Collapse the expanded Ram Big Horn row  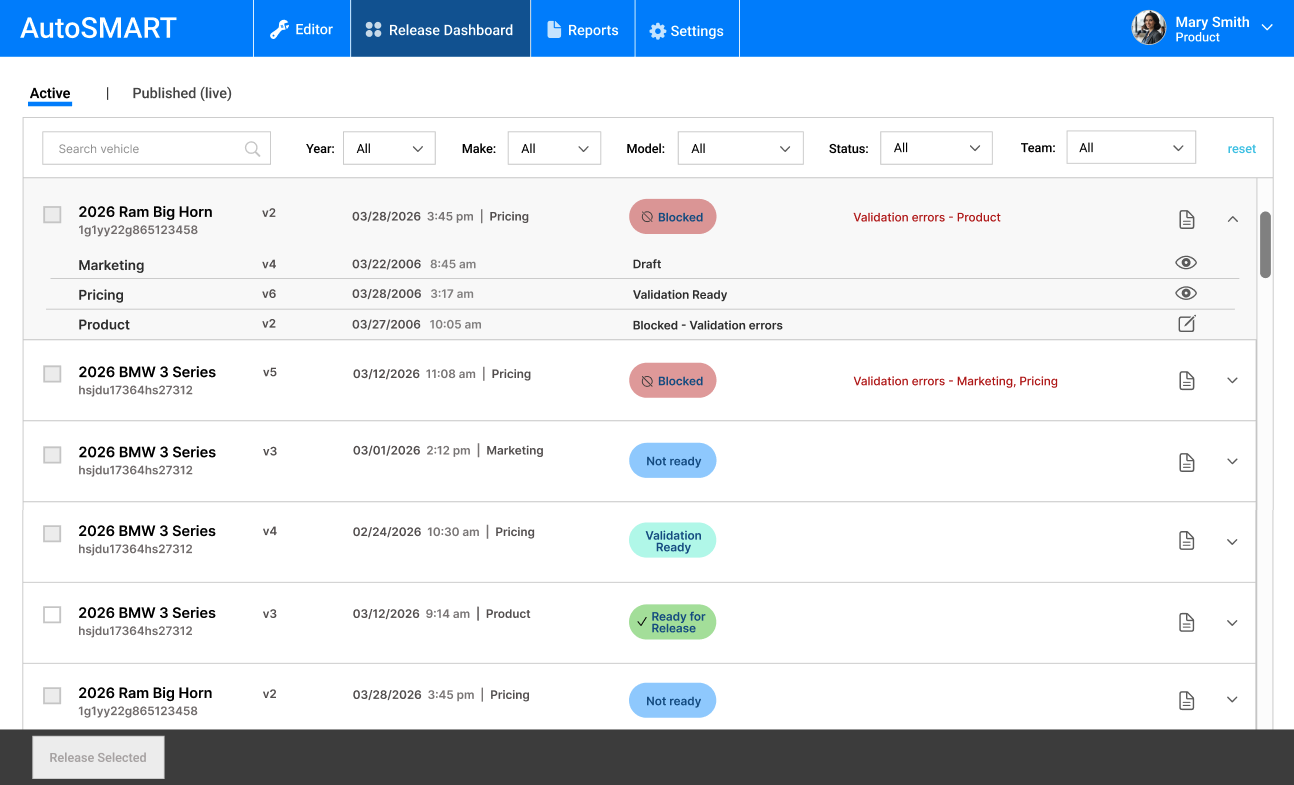pos(1232,219)
